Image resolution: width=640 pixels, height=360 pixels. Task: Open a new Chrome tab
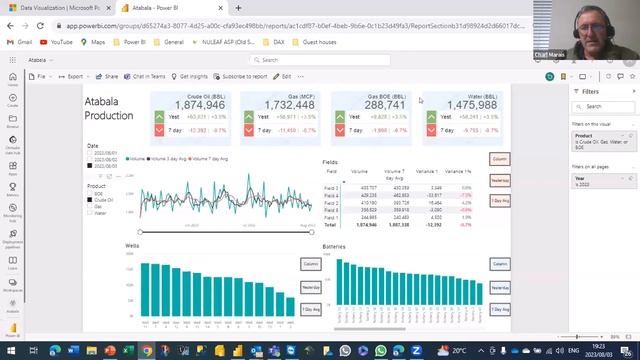point(238,8)
